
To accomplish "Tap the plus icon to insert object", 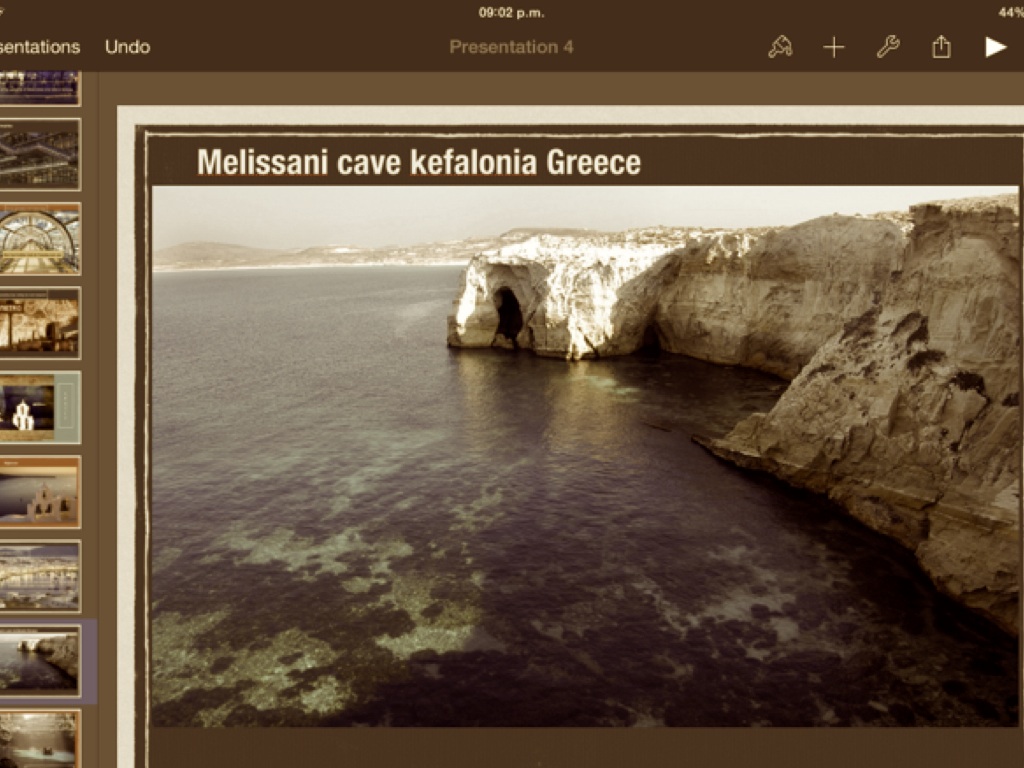I will point(834,47).
